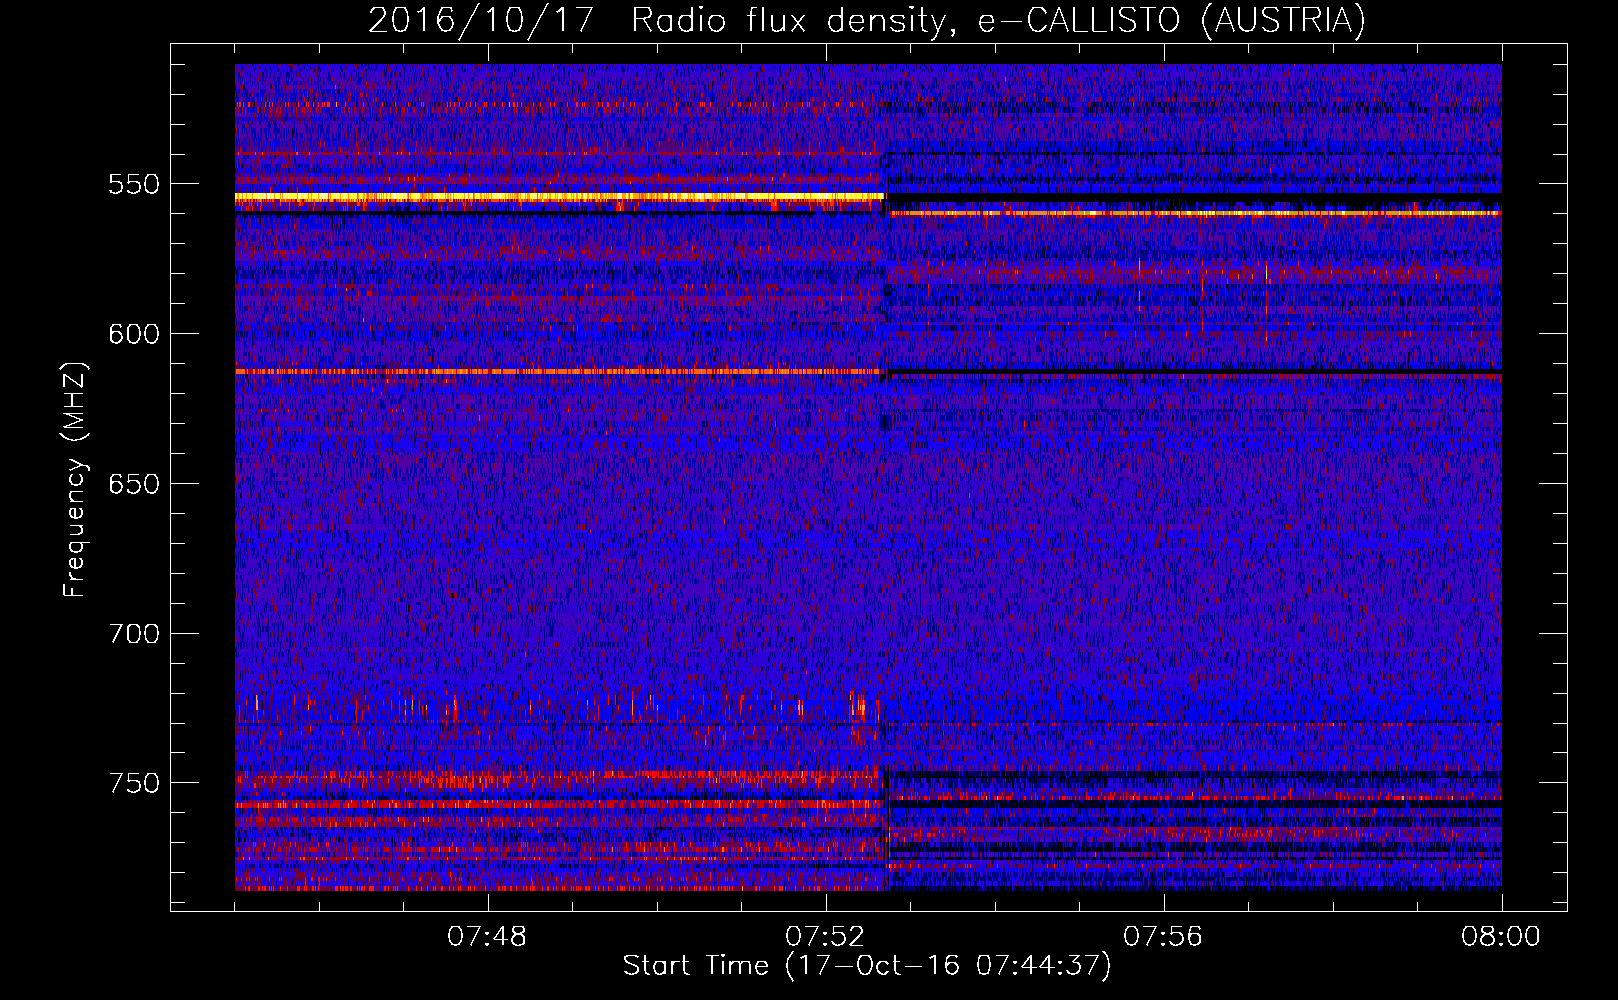Click the 550 frequency tick label
The width and height of the screenshot is (1618, 1000).
pyautogui.click(x=134, y=184)
